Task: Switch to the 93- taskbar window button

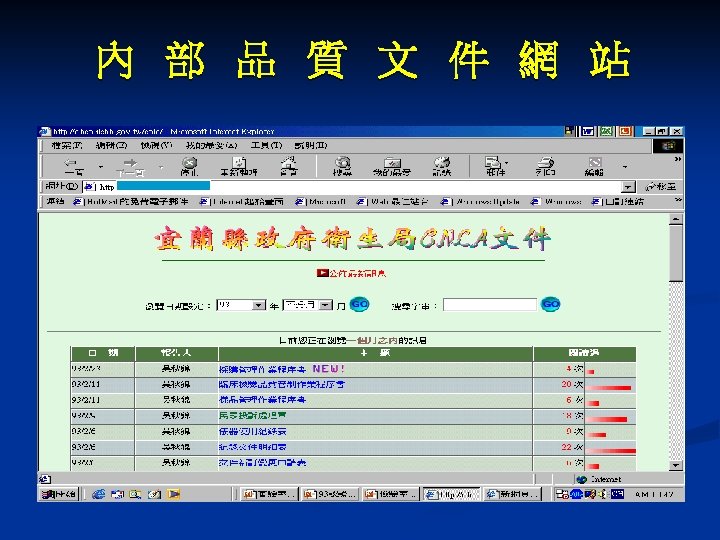Action: point(330,494)
